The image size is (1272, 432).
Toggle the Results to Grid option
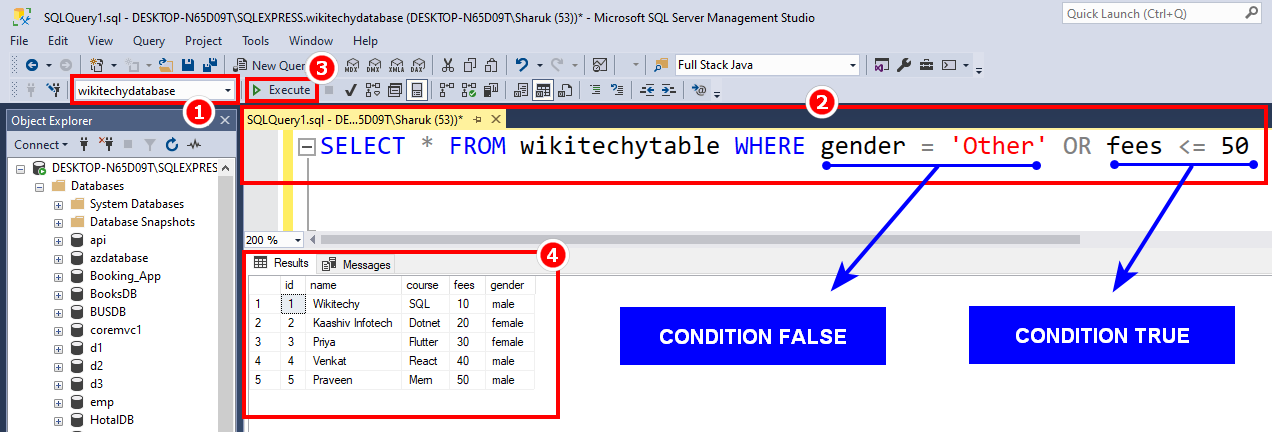tap(543, 90)
